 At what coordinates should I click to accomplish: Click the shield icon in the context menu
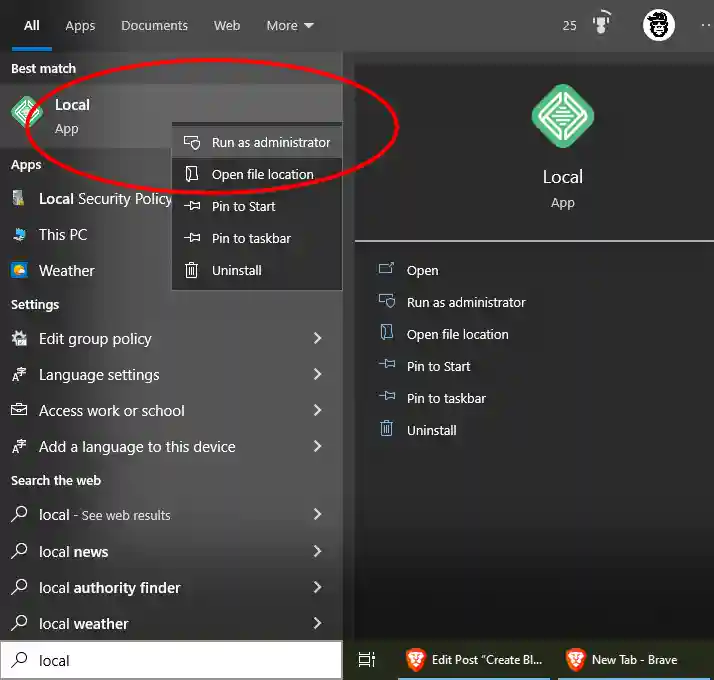192,143
